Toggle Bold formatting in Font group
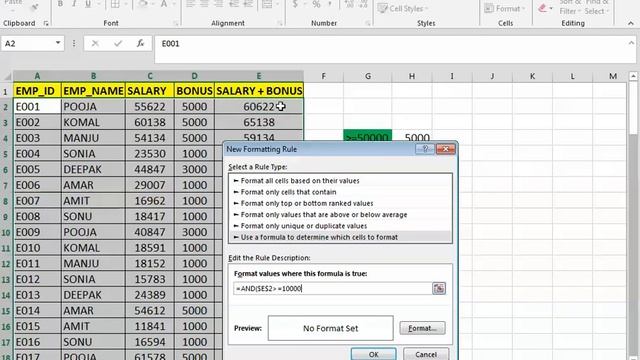The image size is (640, 360). (60, 4)
